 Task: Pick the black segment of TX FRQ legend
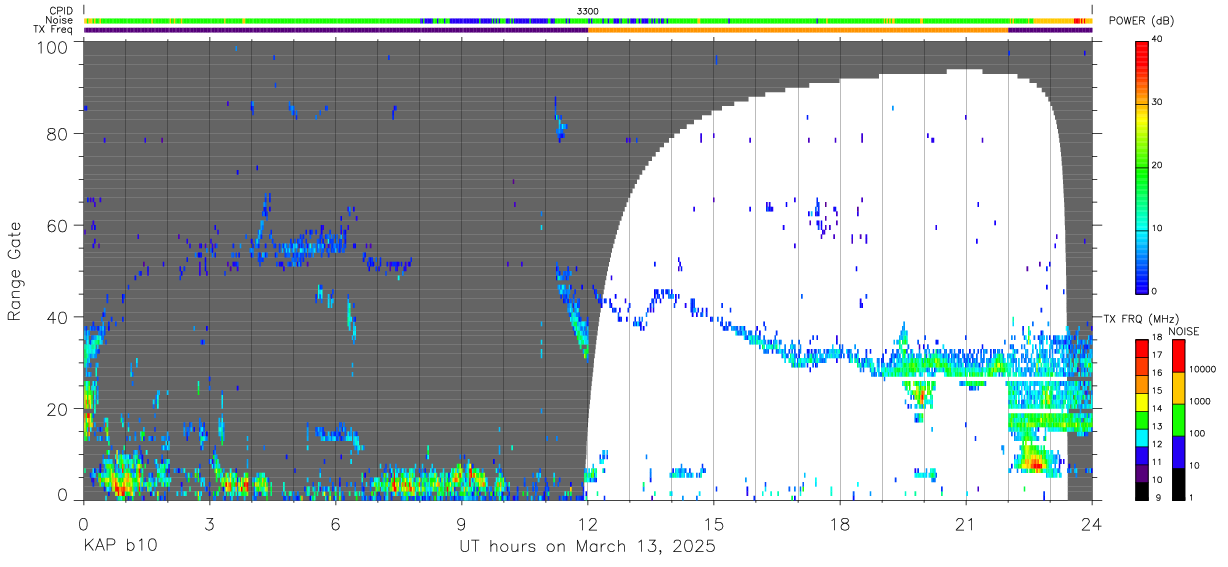pyautogui.click(x=1141, y=489)
